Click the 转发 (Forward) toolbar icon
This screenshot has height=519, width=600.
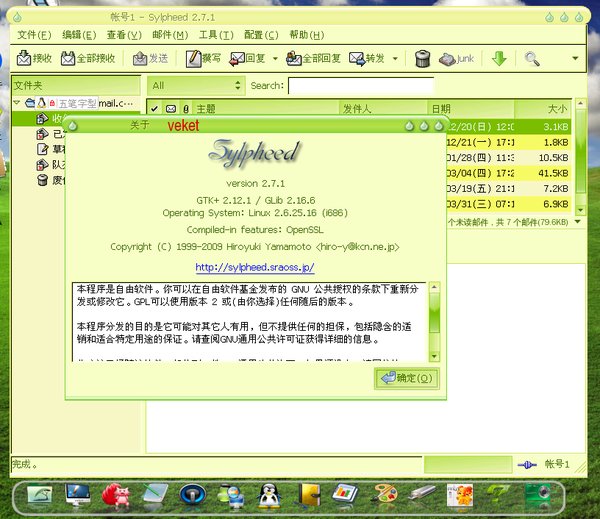click(367, 59)
